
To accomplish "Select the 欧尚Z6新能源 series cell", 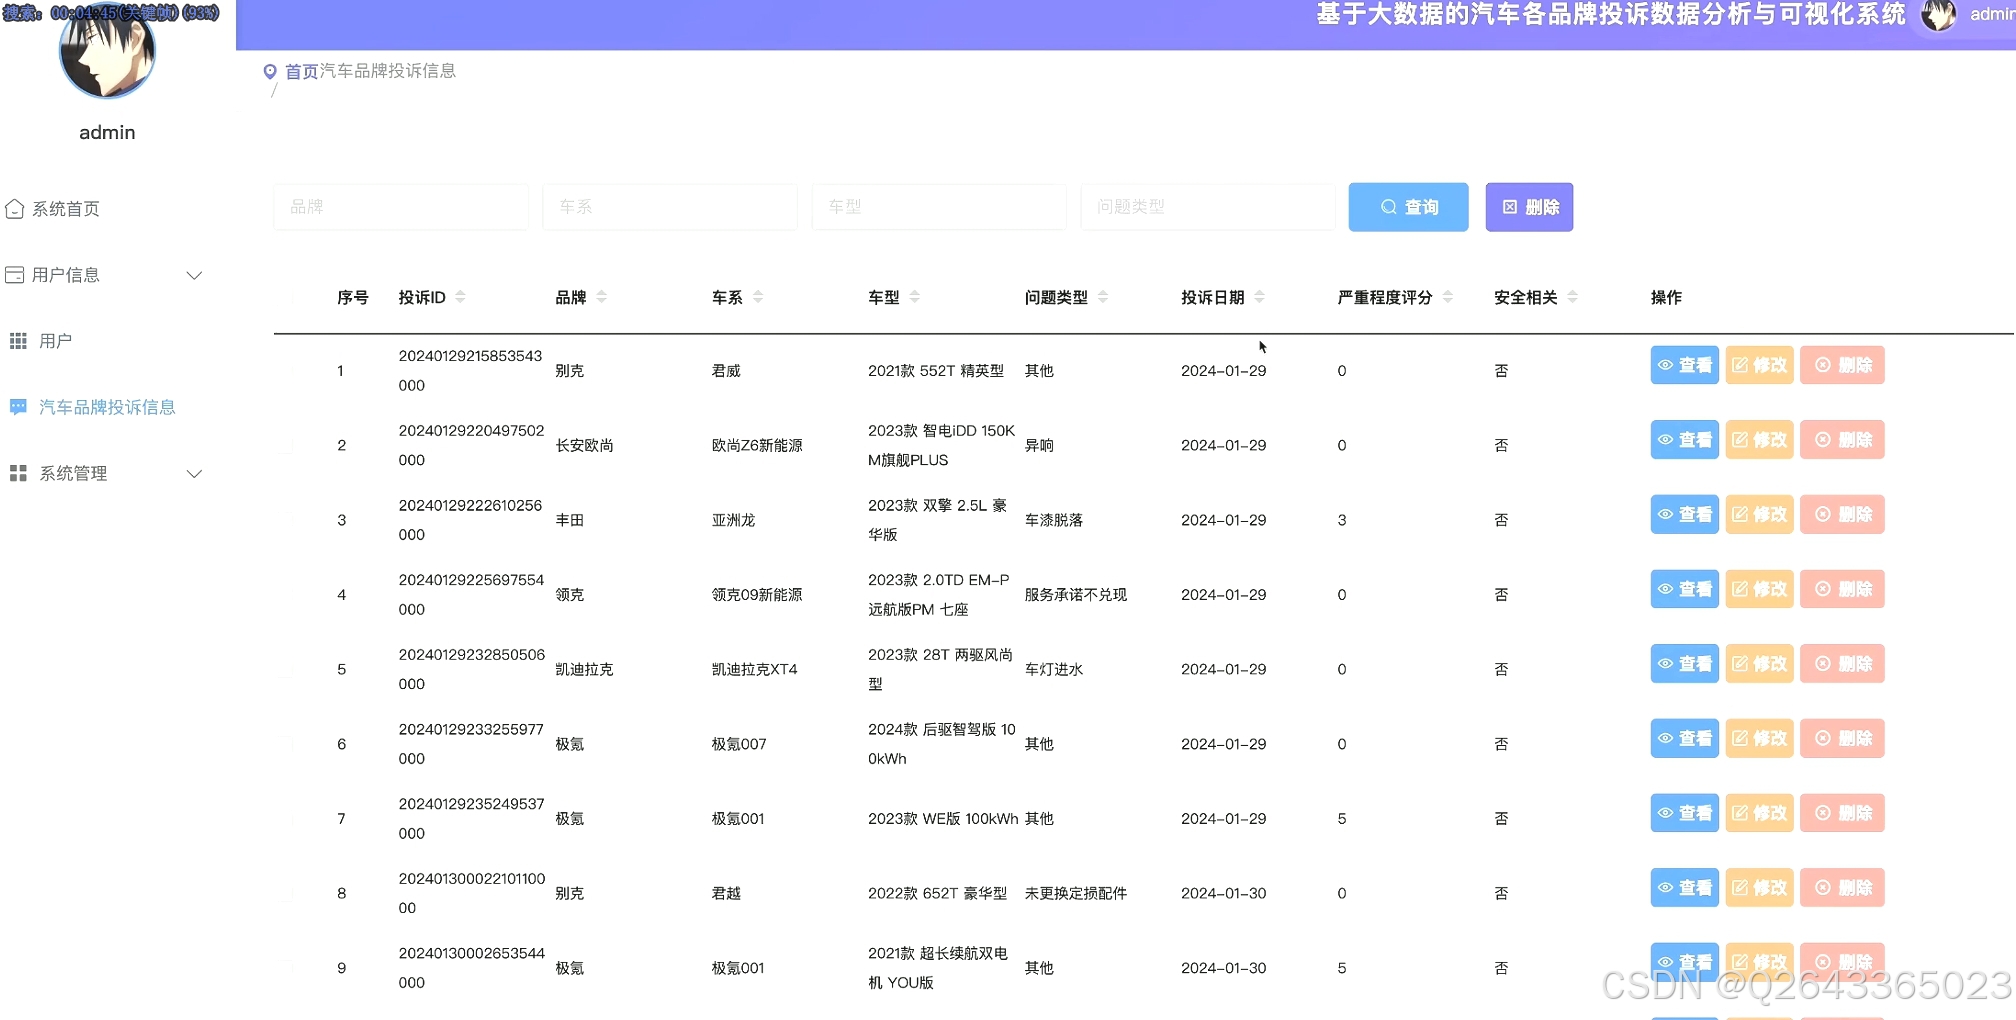I will [x=757, y=445].
